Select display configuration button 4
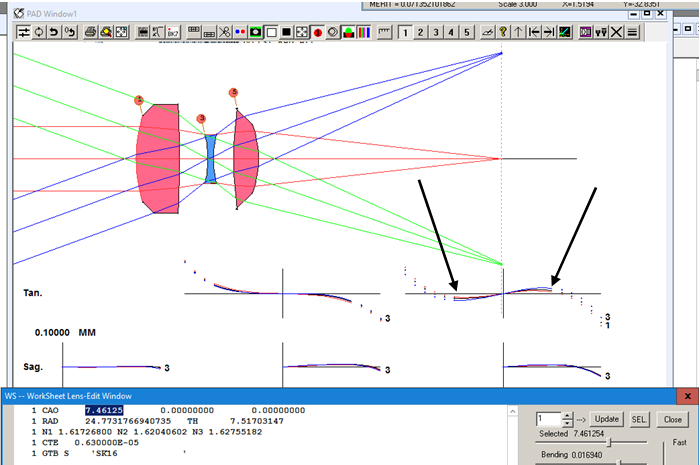This screenshot has width=700, height=465. pos(451,32)
